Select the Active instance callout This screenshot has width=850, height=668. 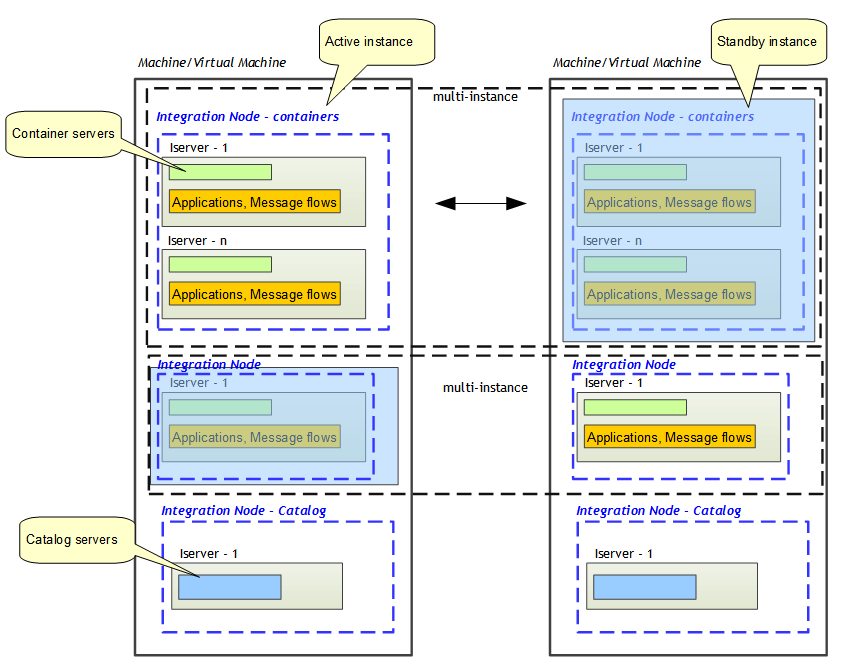pos(376,41)
